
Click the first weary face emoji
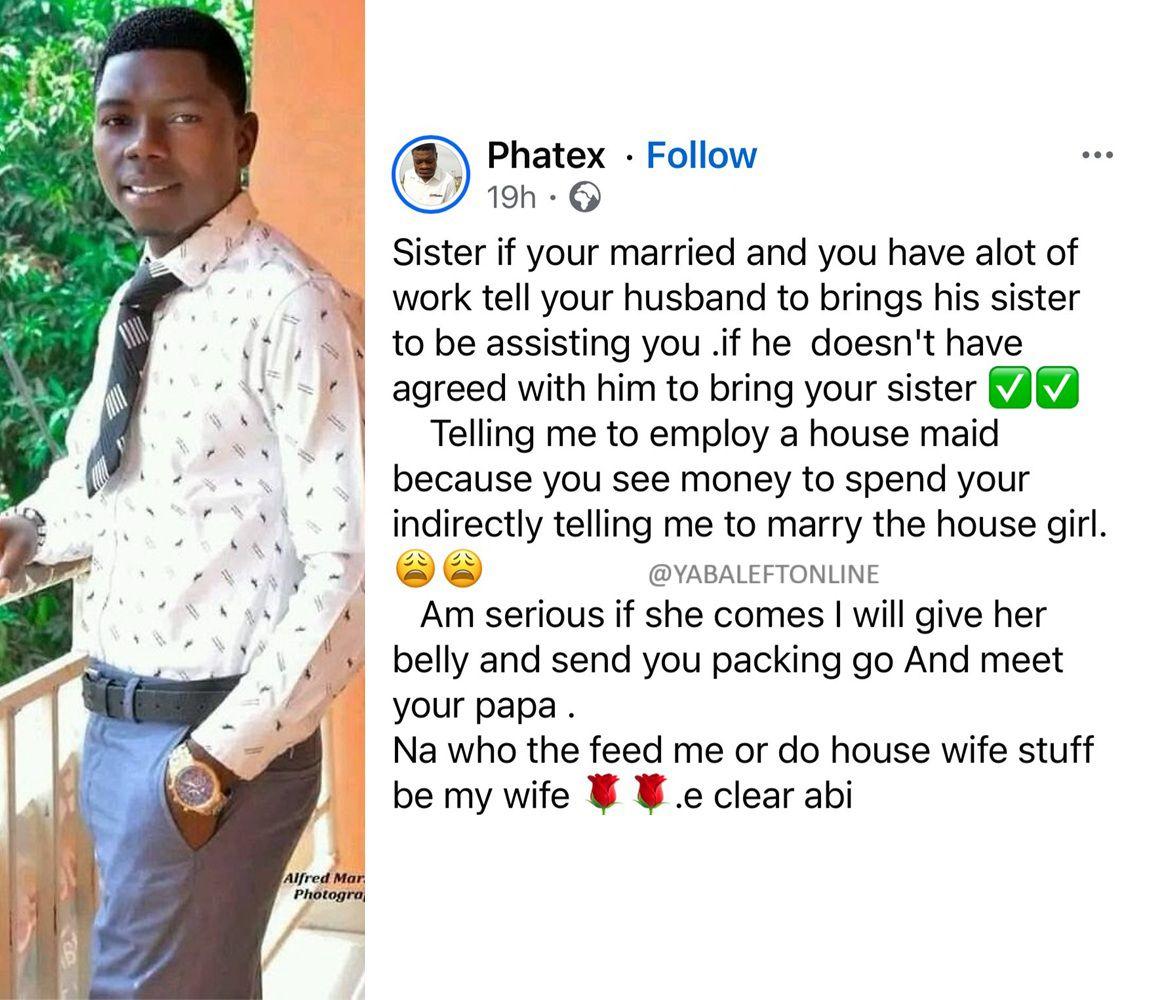pos(415,568)
